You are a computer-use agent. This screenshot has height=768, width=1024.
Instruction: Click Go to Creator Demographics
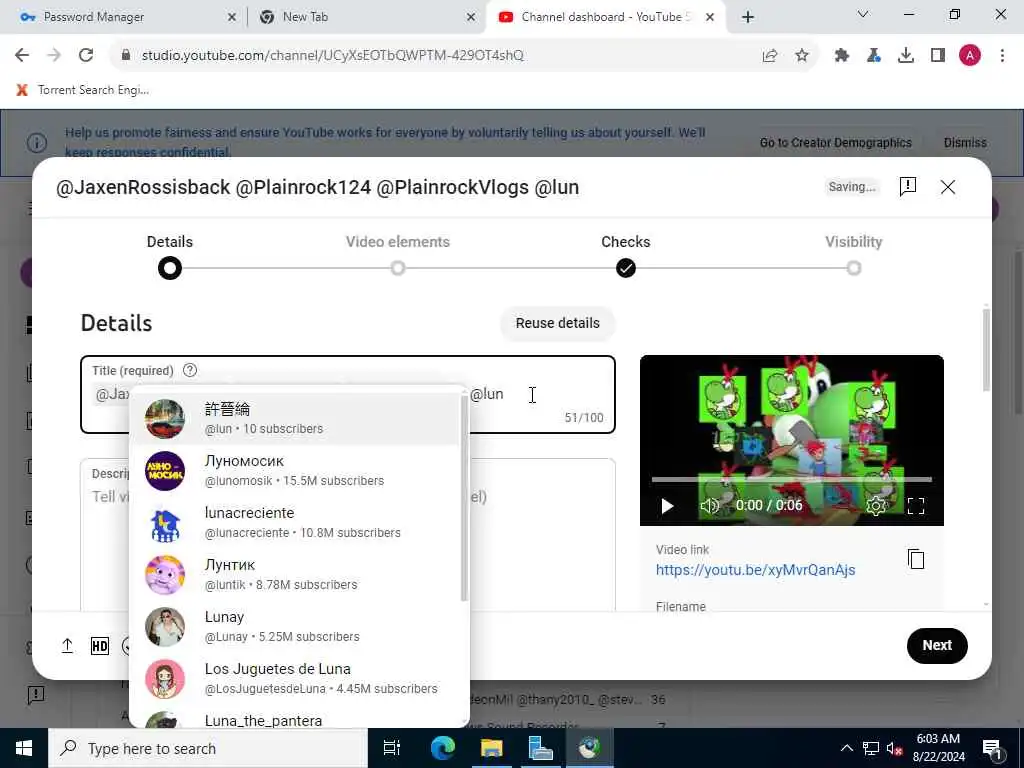point(835,142)
